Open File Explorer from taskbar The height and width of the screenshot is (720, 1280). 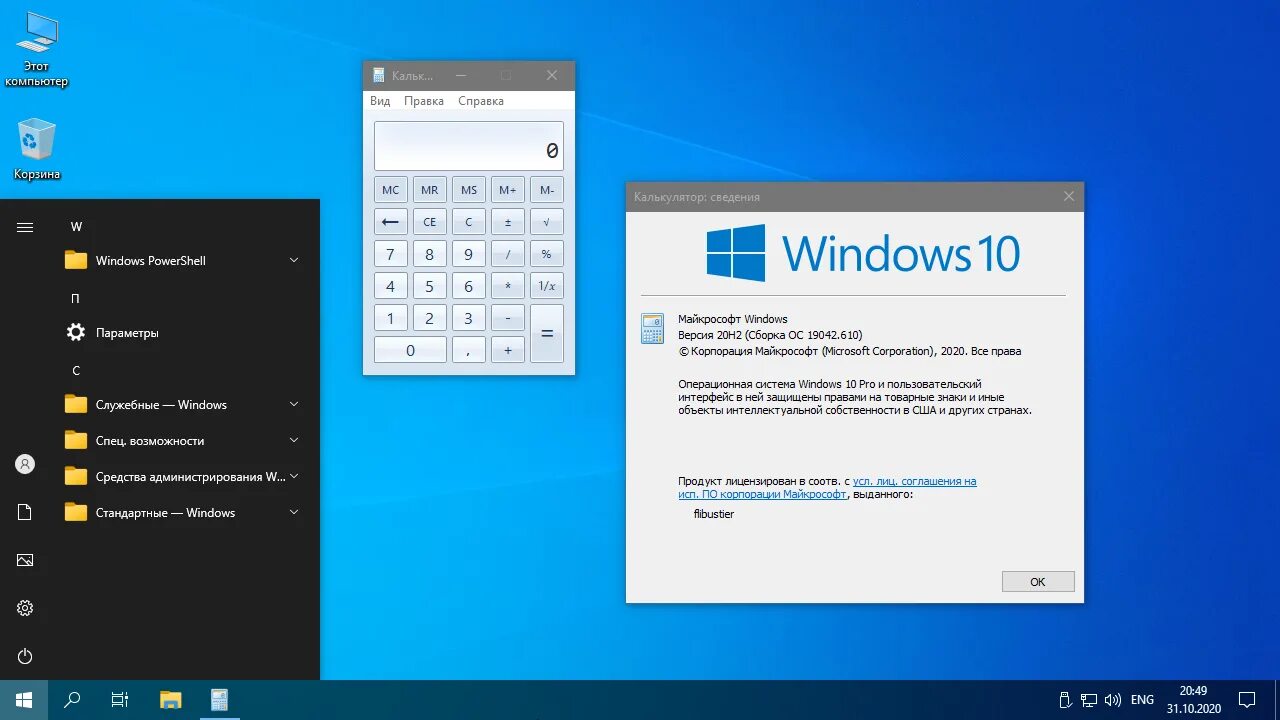pyautogui.click(x=171, y=700)
